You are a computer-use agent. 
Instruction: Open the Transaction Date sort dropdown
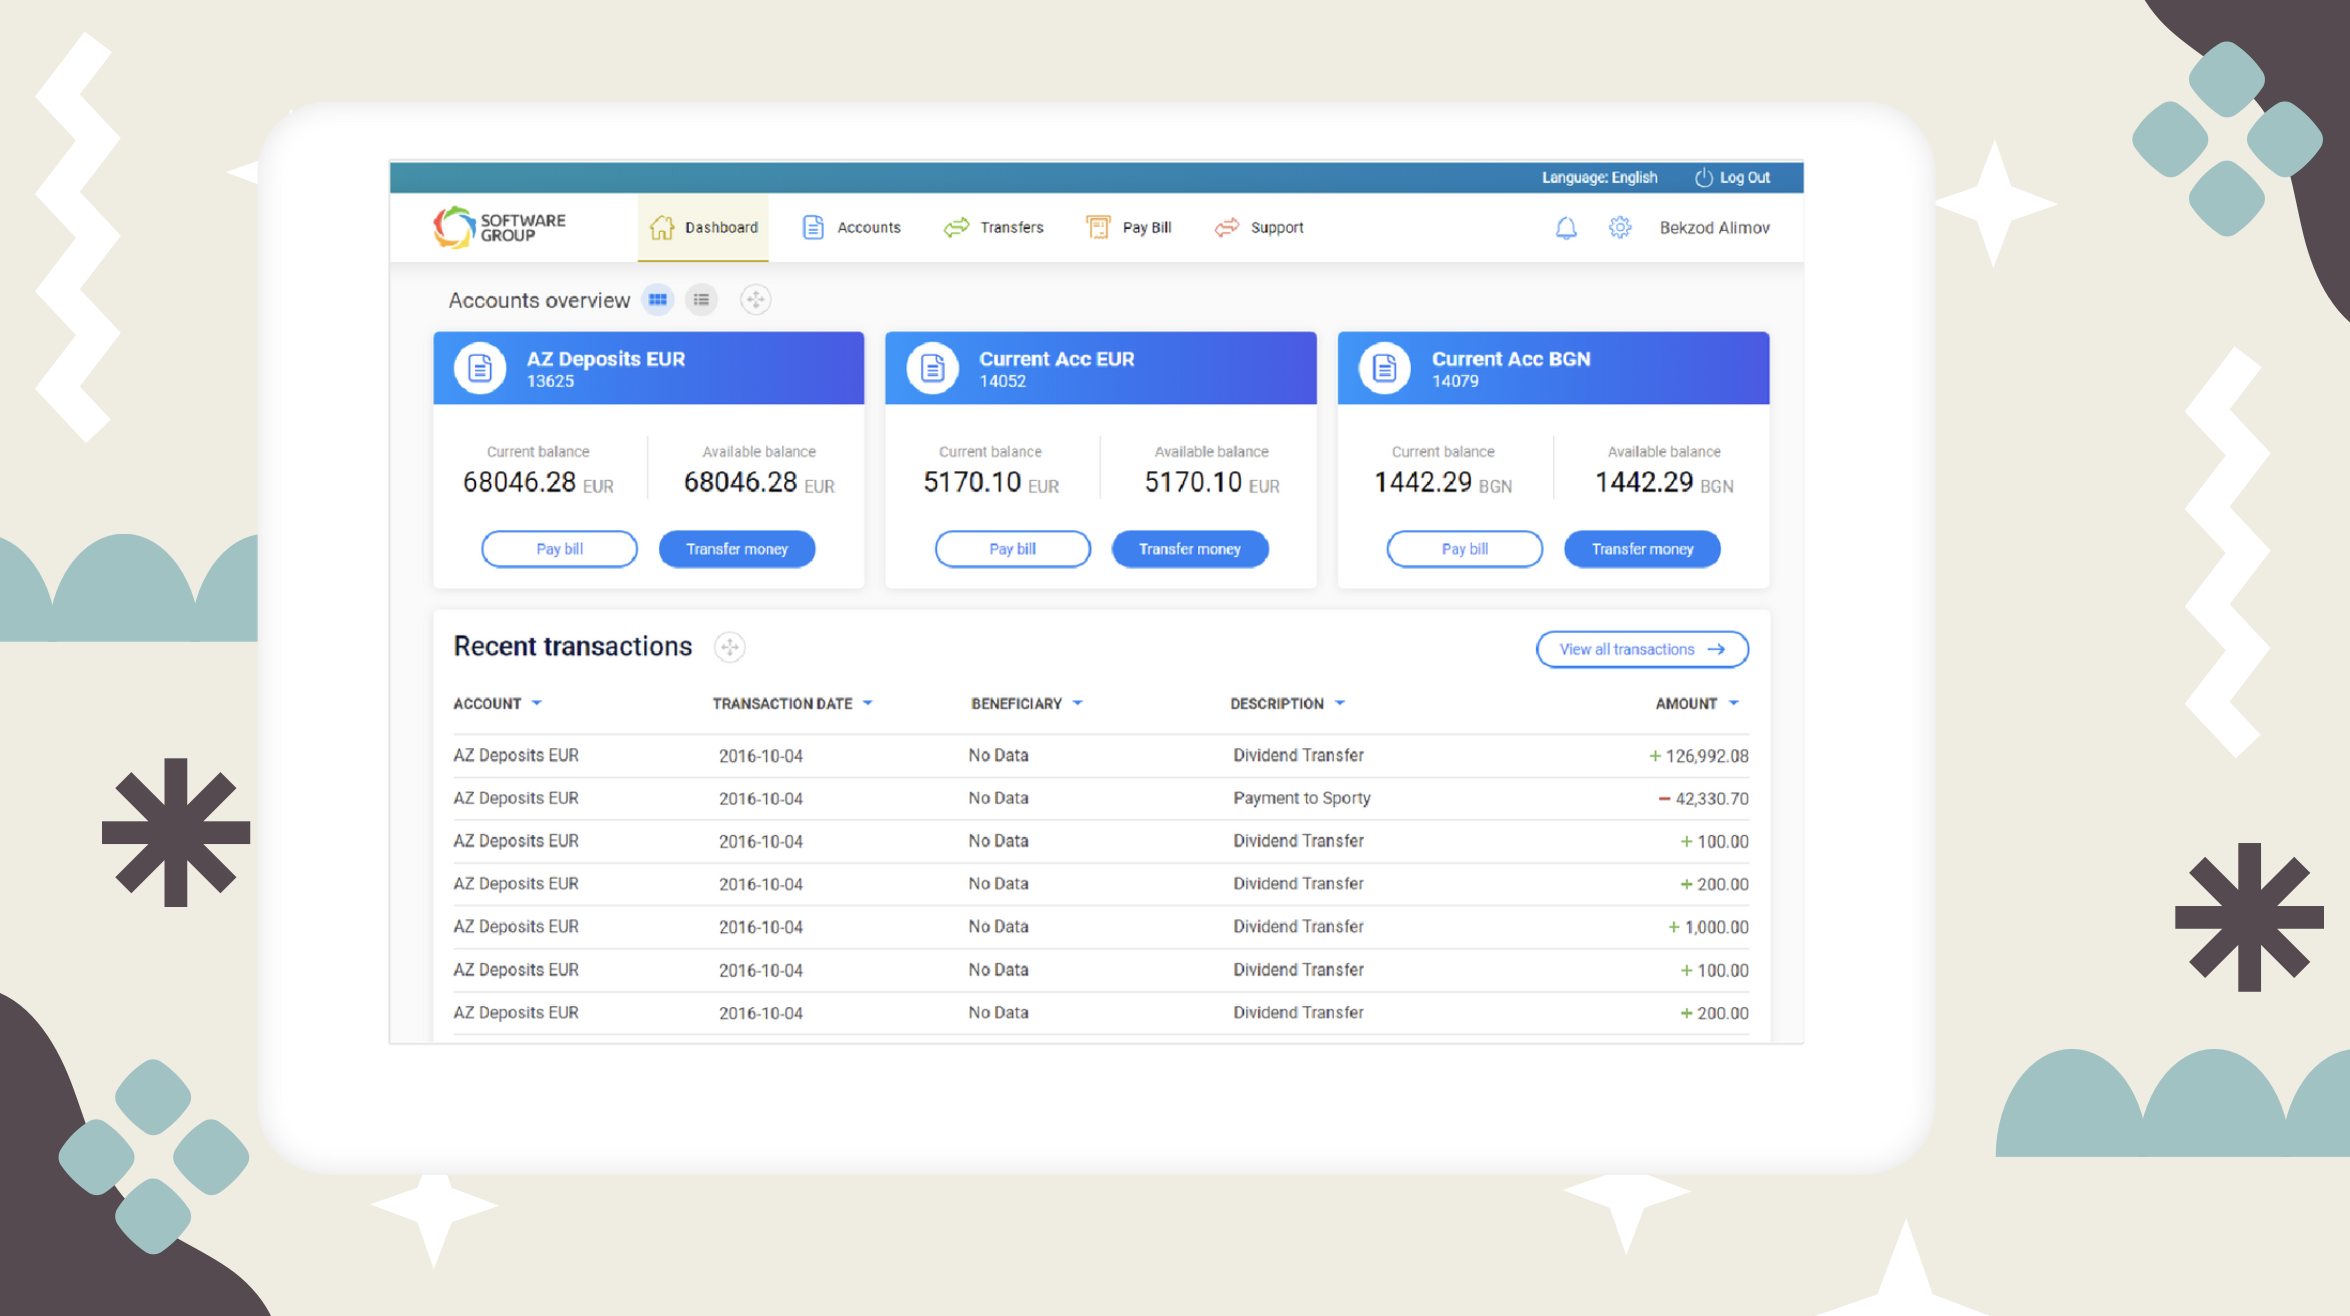tap(868, 704)
